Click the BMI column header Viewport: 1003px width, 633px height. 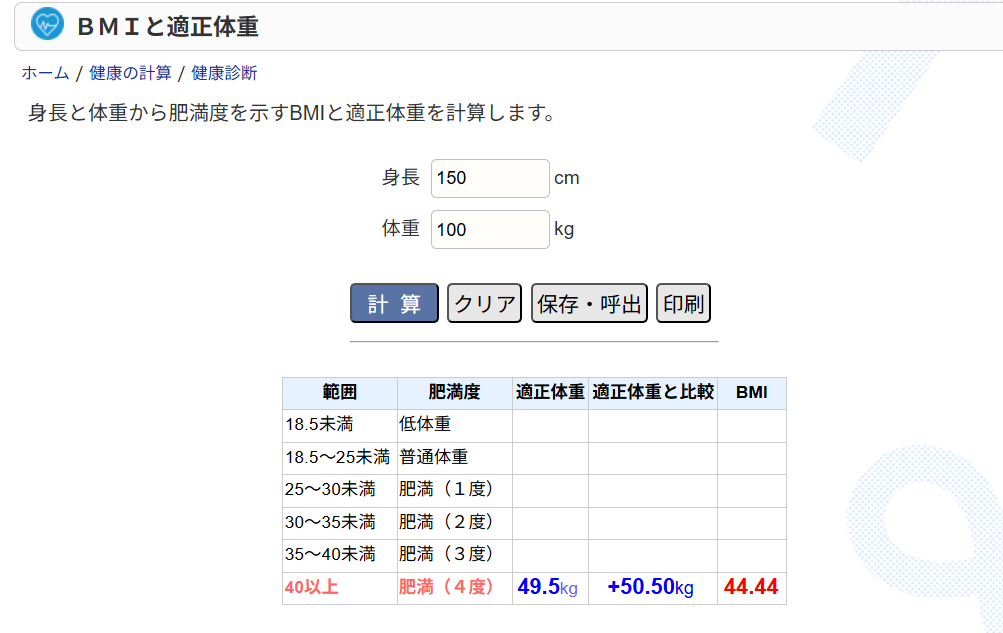pyautogui.click(x=751, y=393)
